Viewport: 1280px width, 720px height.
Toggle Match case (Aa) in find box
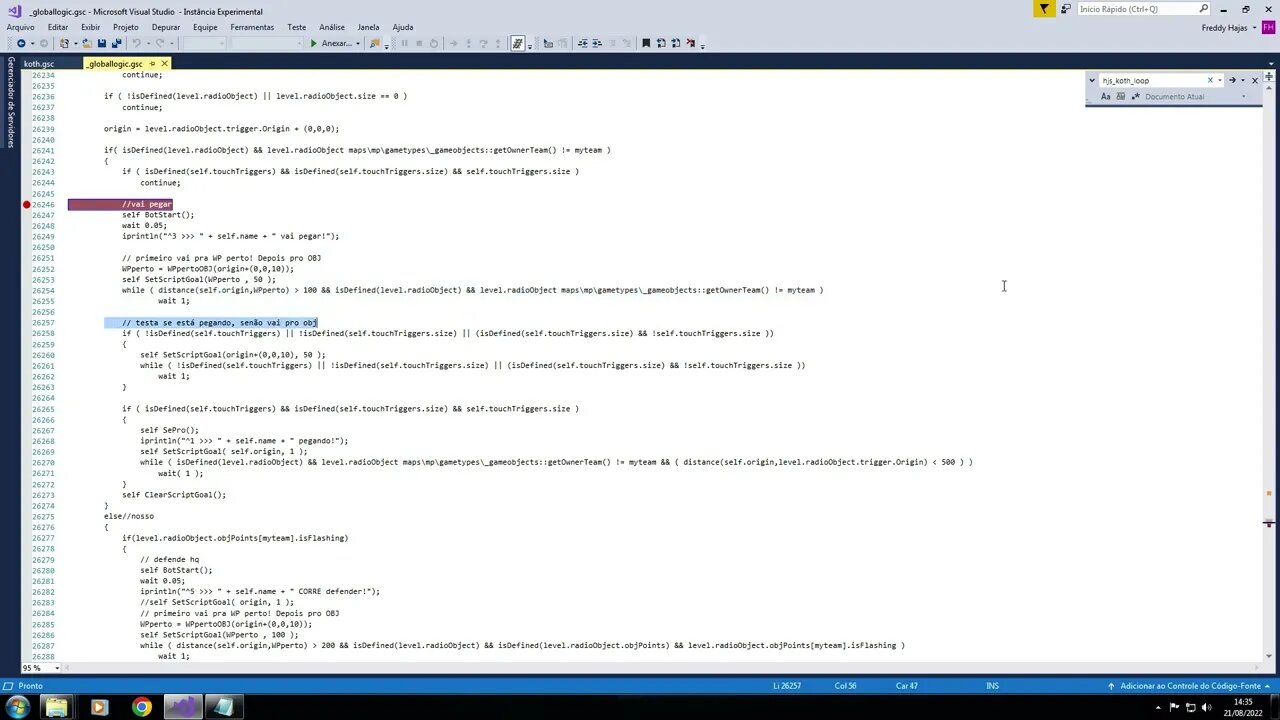1106,97
